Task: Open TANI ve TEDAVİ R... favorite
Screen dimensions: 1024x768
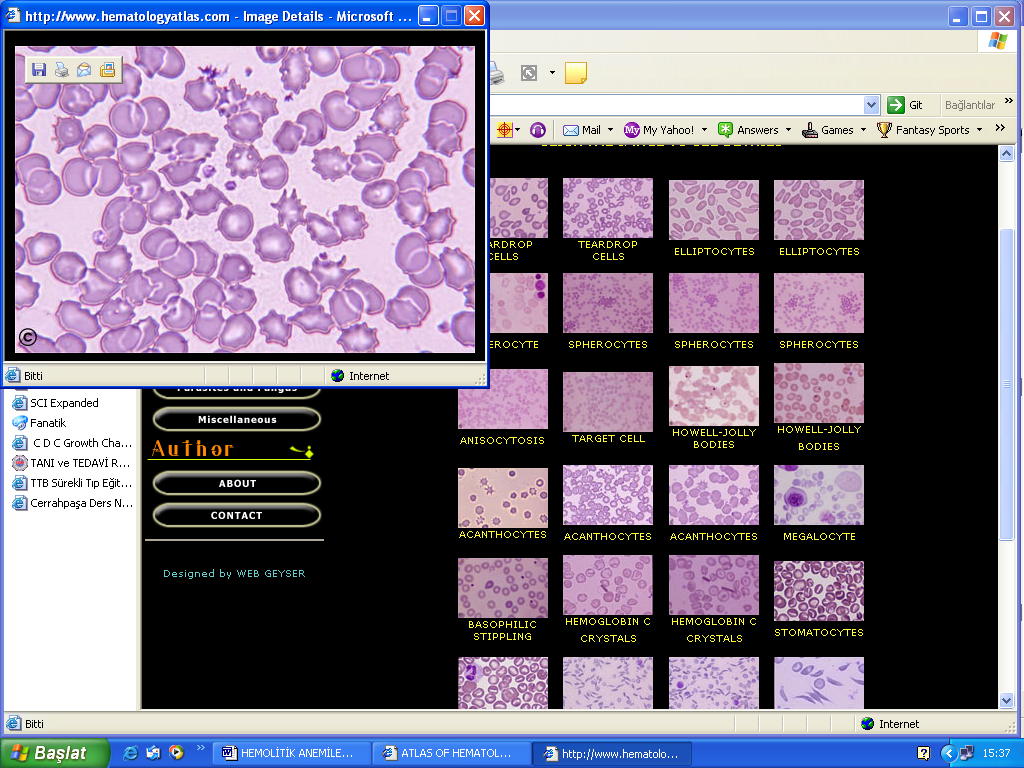Action: click(x=72, y=463)
